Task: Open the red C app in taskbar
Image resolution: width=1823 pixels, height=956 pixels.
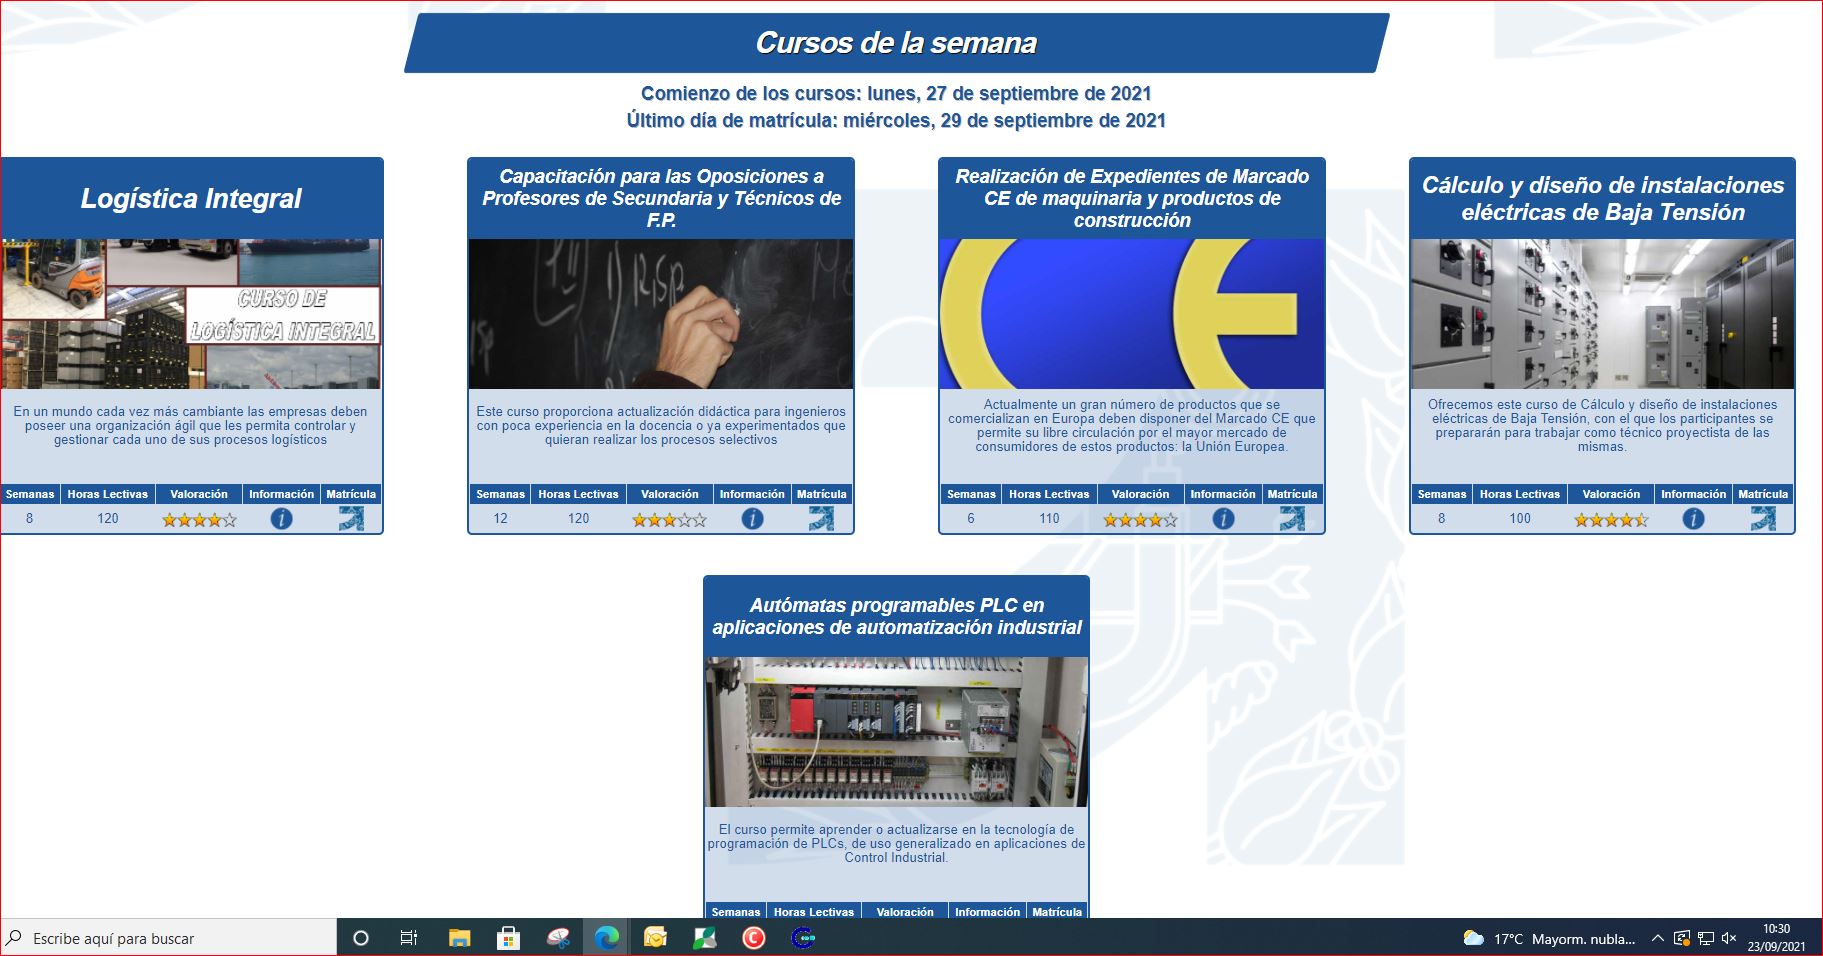Action: pyautogui.click(x=753, y=938)
